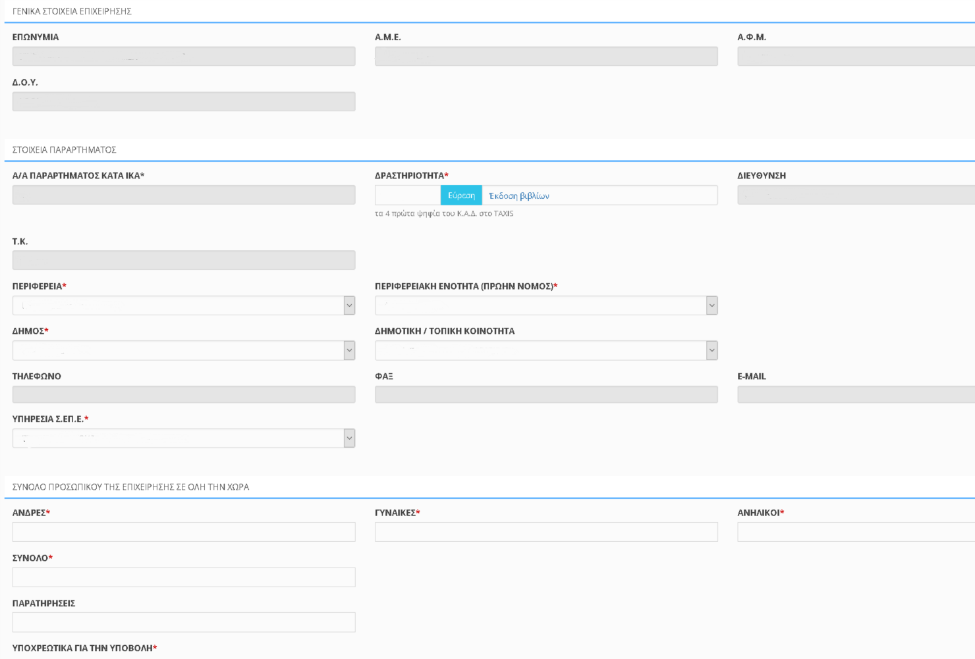Screen dimensions: 975x659
Task: Click the ΦΑΞ fax field
Action: [546, 394]
